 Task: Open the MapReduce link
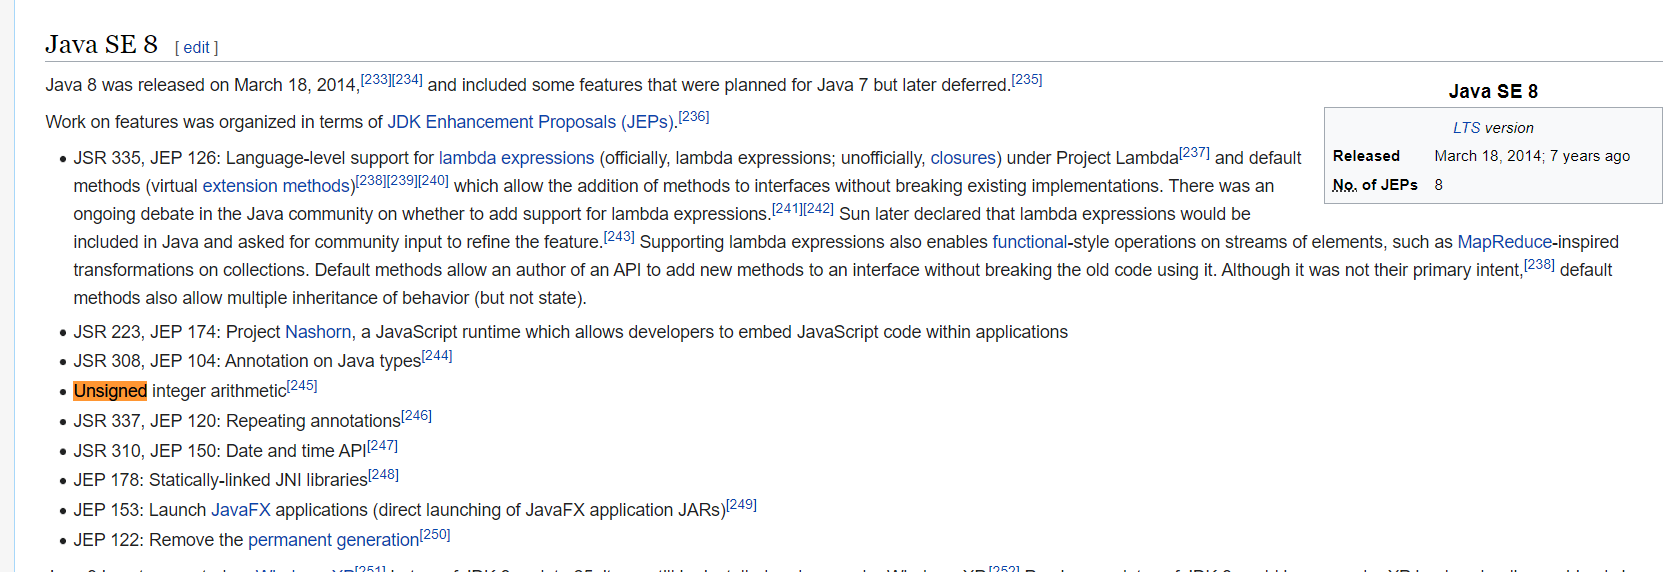1505,242
